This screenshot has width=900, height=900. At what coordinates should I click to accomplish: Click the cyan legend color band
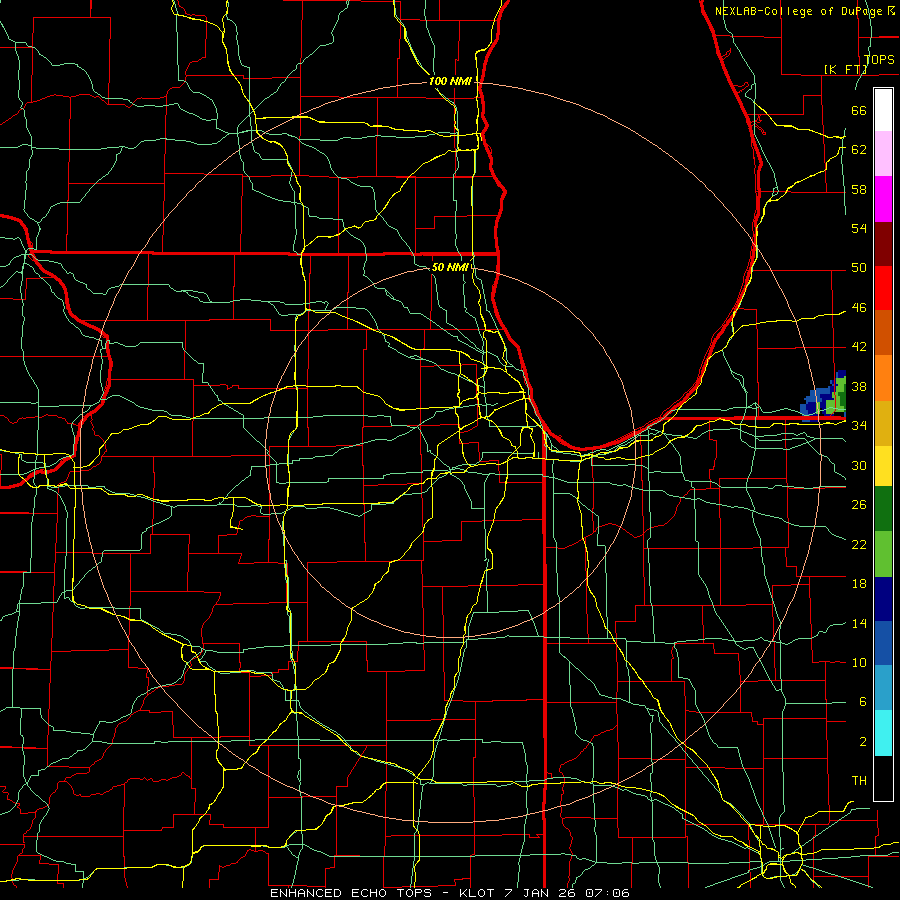pyautogui.click(x=883, y=732)
